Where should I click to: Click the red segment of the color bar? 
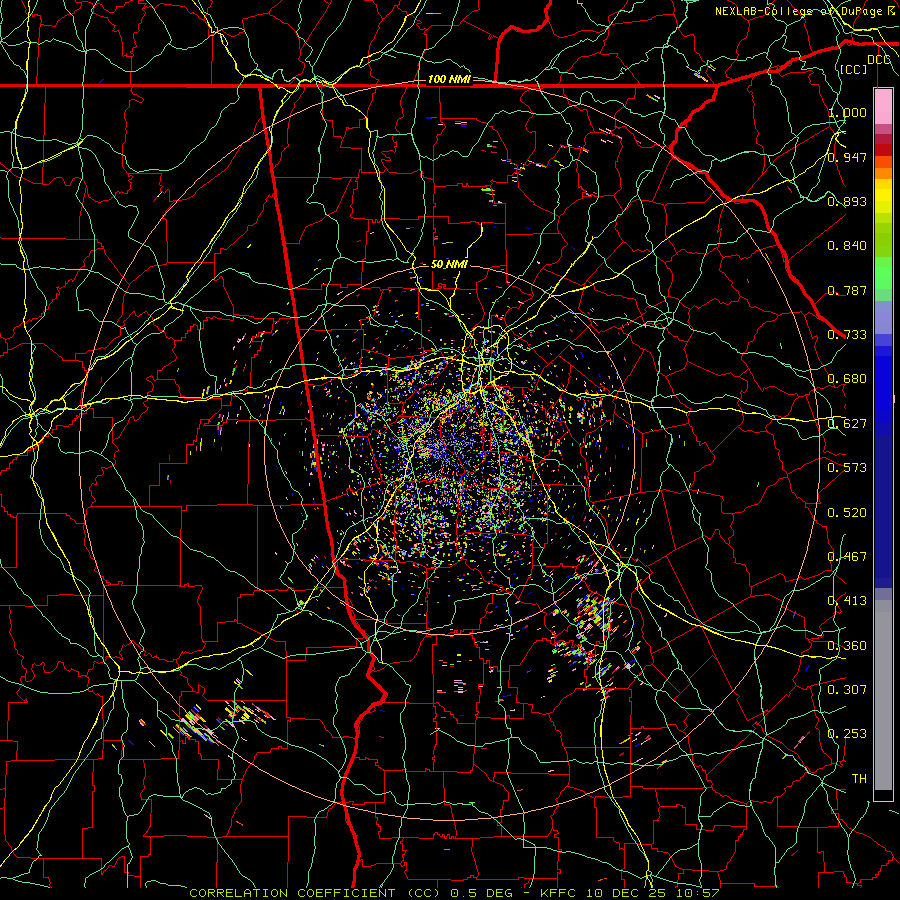883,150
